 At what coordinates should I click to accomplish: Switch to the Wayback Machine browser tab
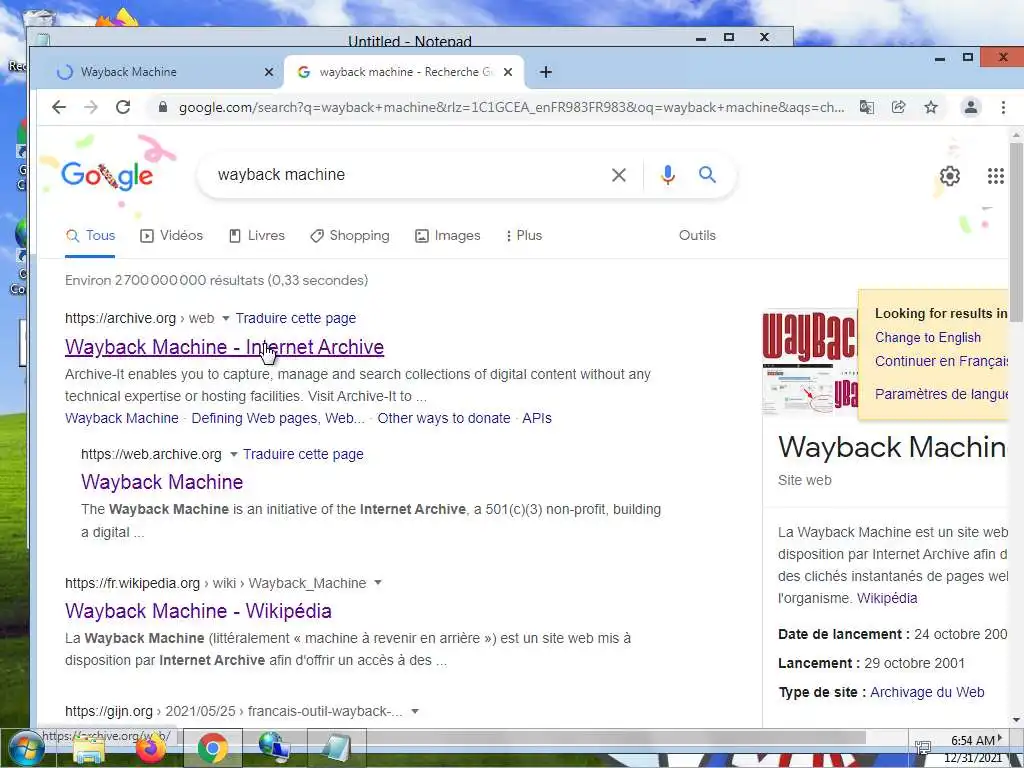point(161,72)
